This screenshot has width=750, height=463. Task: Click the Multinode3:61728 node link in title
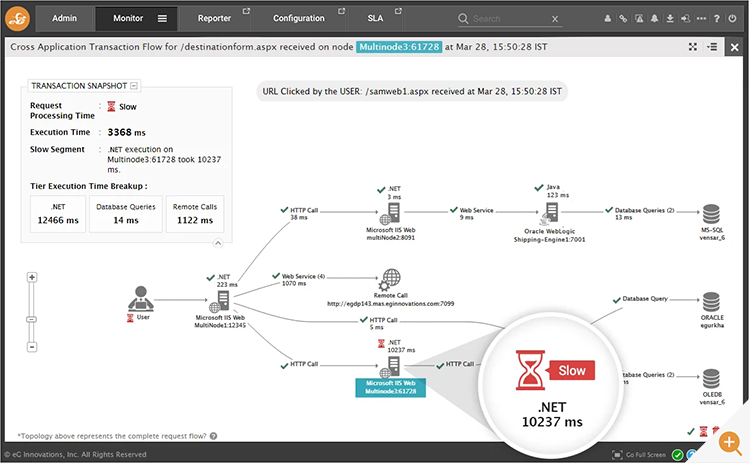coord(399,47)
